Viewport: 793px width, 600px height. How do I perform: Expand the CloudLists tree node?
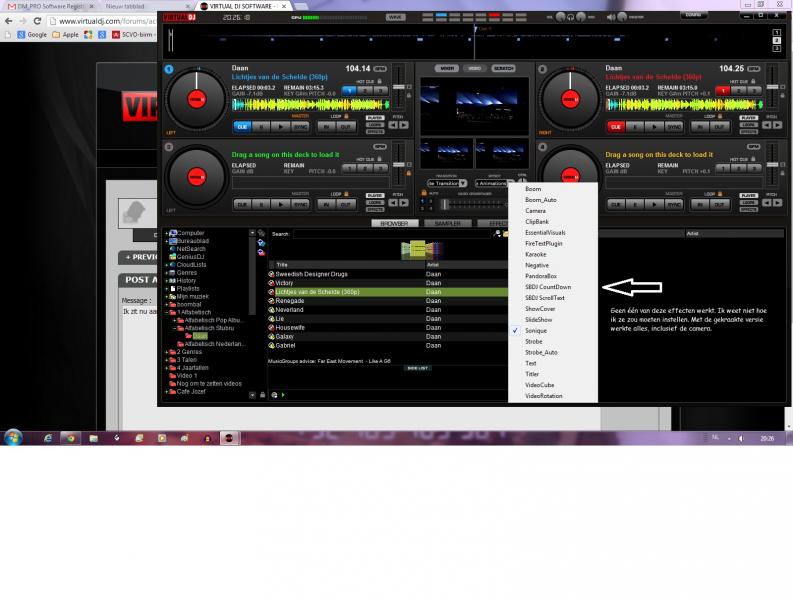pos(166,265)
